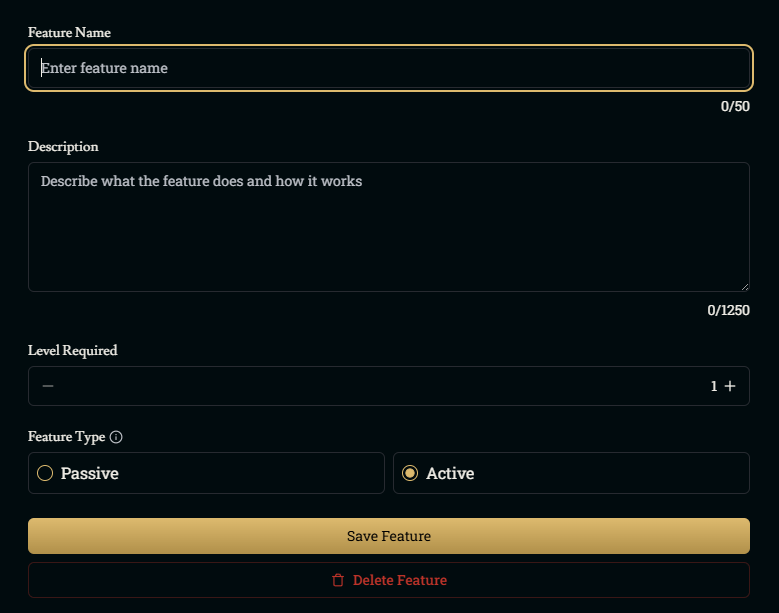Select the Passive radio circle

(x=45, y=473)
